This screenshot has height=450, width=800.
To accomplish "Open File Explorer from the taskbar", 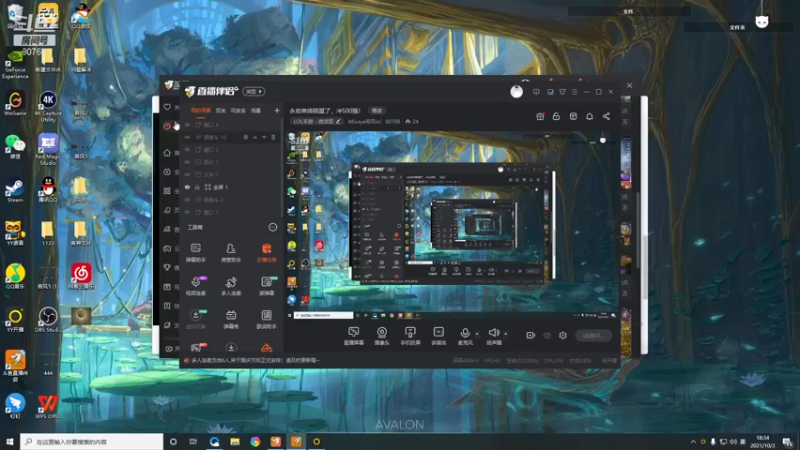I will pyautogui.click(x=235, y=441).
